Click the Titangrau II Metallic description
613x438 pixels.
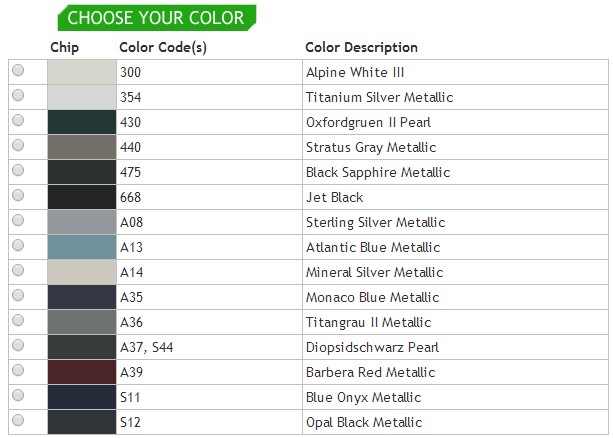[368, 322]
